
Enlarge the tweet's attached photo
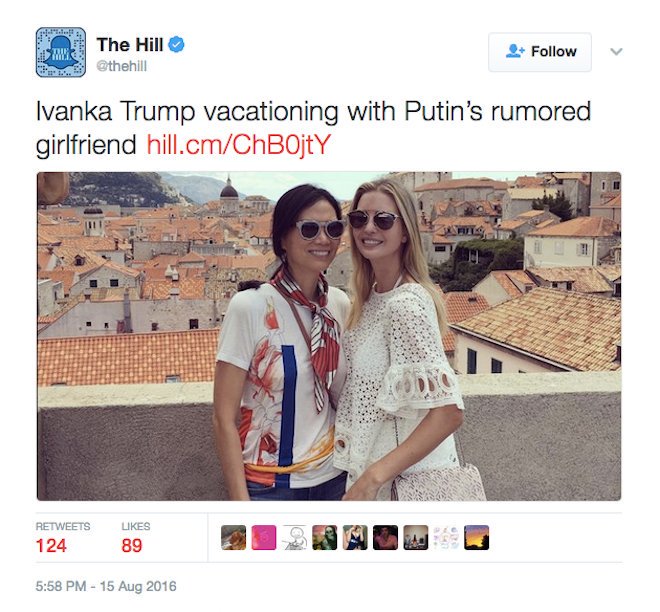[329, 336]
